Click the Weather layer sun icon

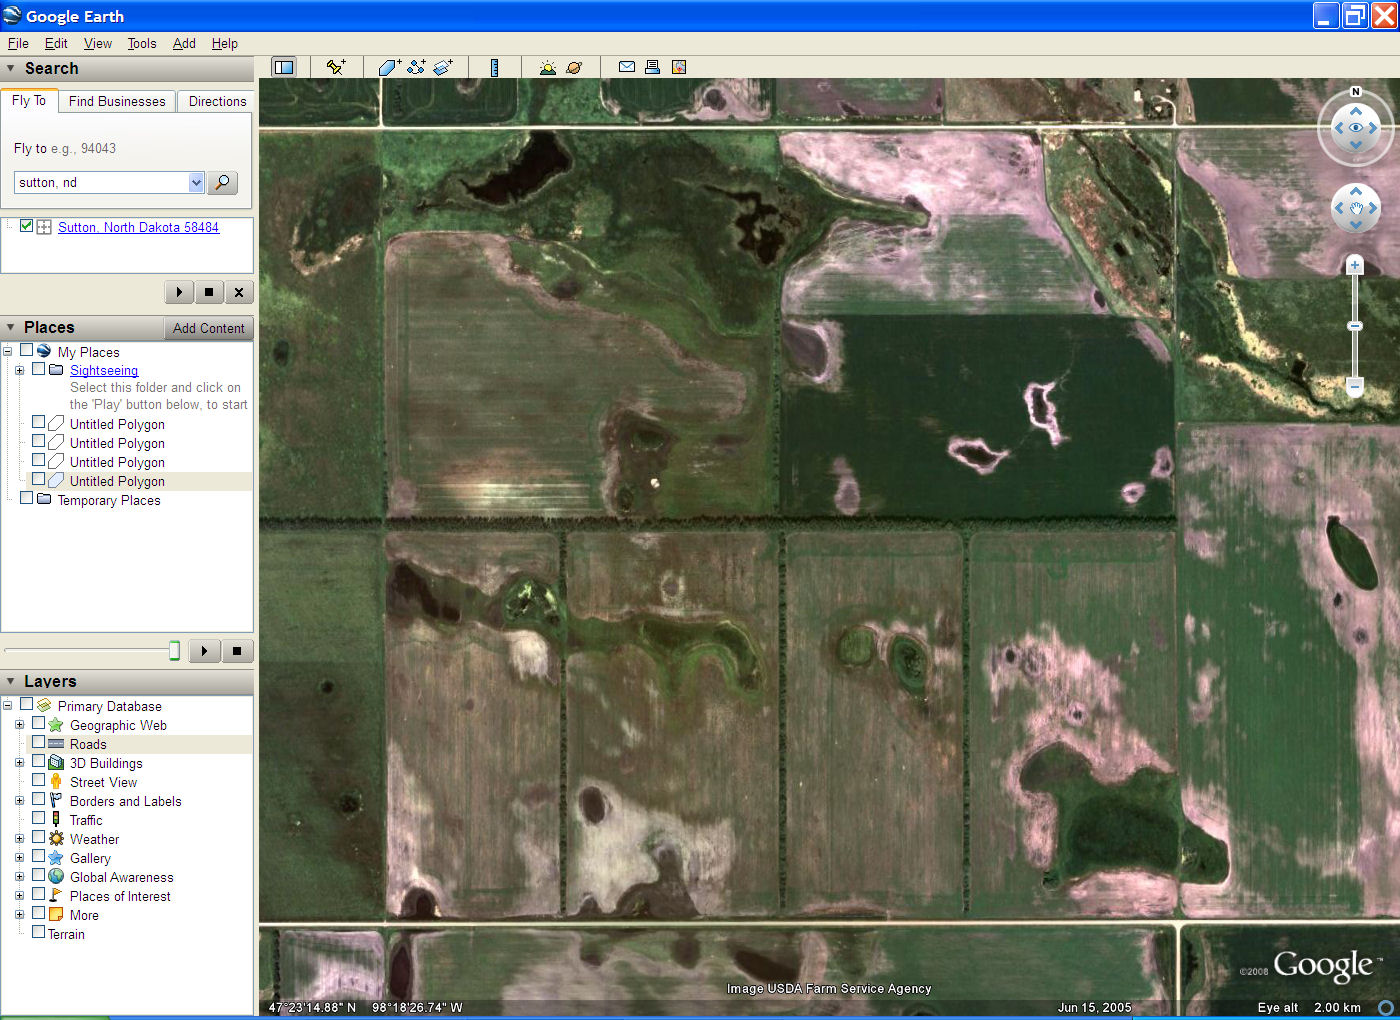coord(56,839)
